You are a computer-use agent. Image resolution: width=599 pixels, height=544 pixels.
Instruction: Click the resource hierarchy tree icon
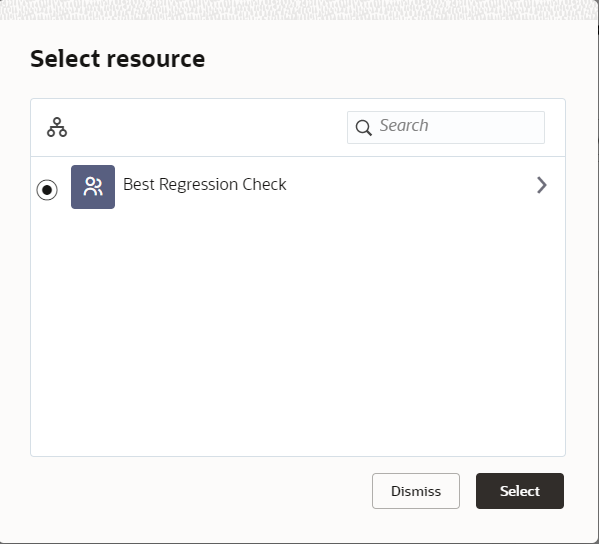click(x=57, y=127)
